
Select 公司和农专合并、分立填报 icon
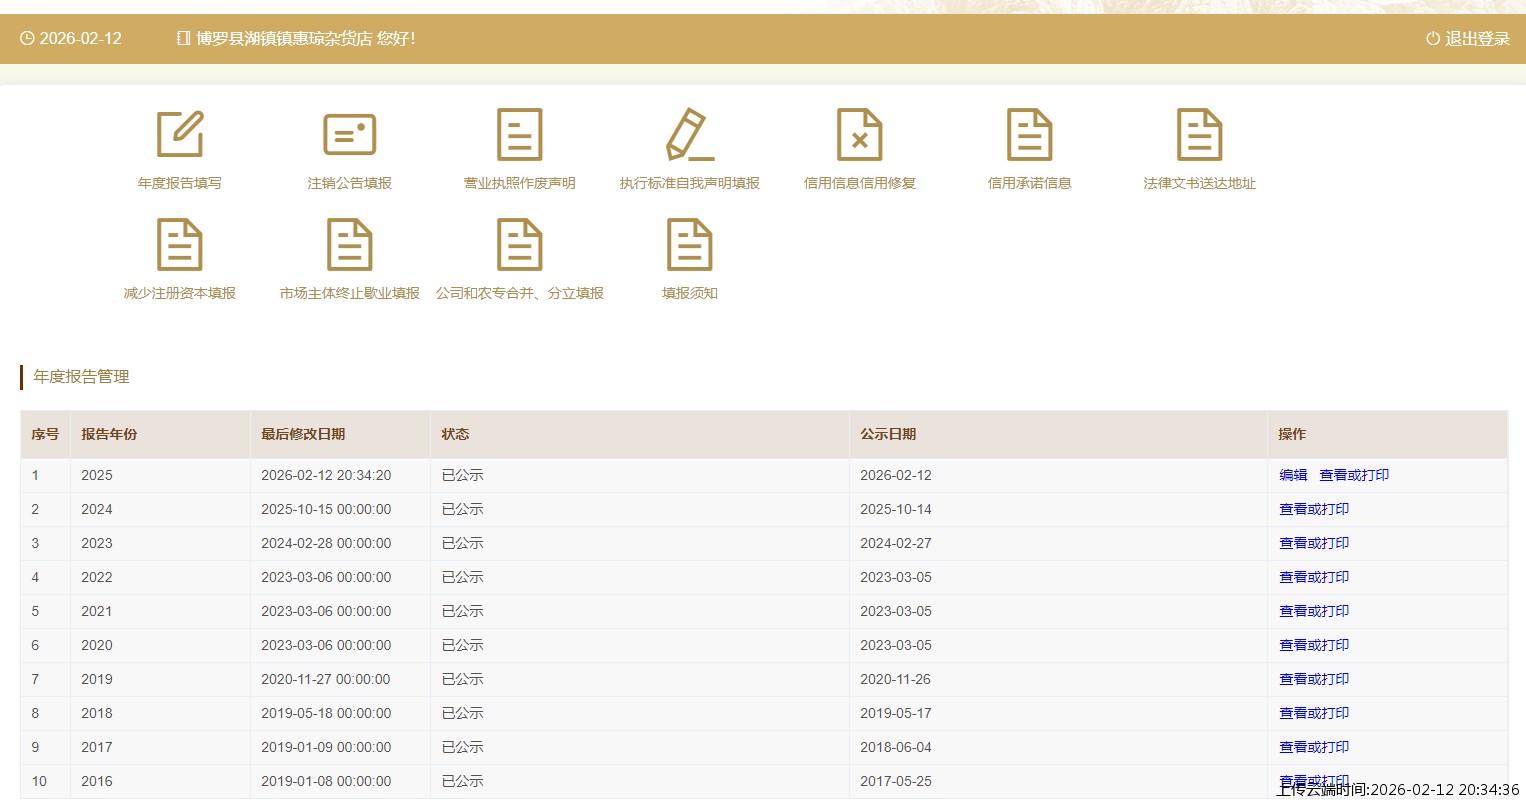pyautogui.click(x=519, y=245)
